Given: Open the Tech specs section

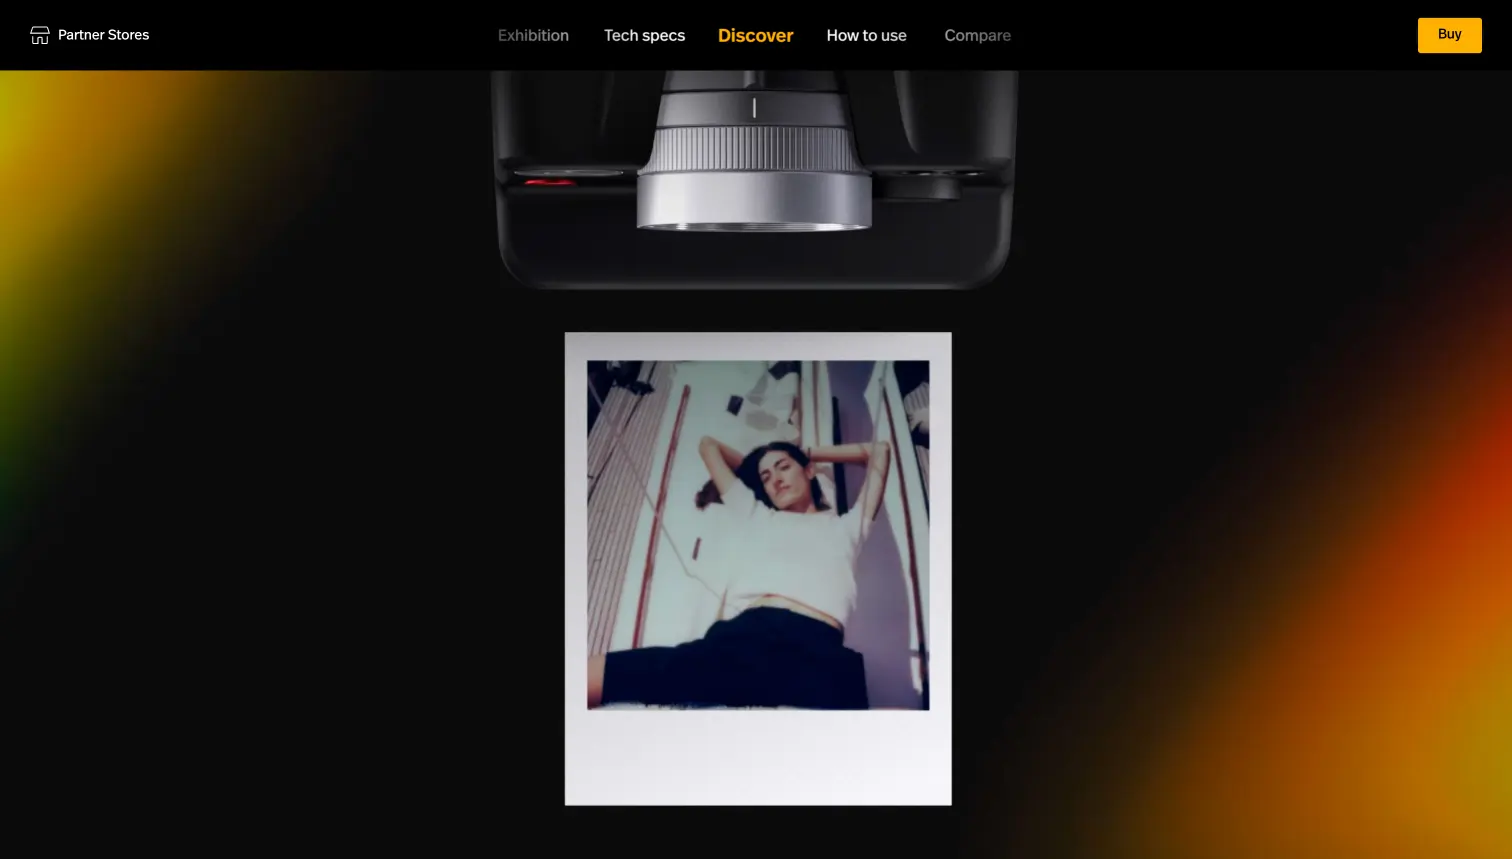Looking at the screenshot, I should tap(644, 35).
